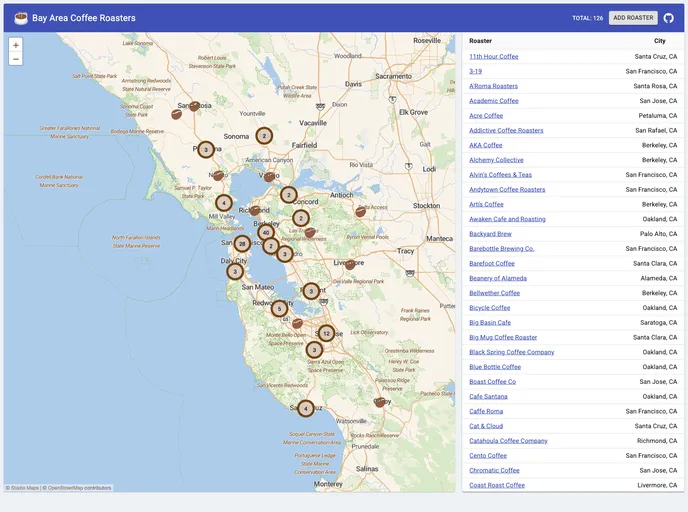The image size is (688, 512).
Task: Click the coffee bean marker near Antioch
Action: [x=360, y=212]
